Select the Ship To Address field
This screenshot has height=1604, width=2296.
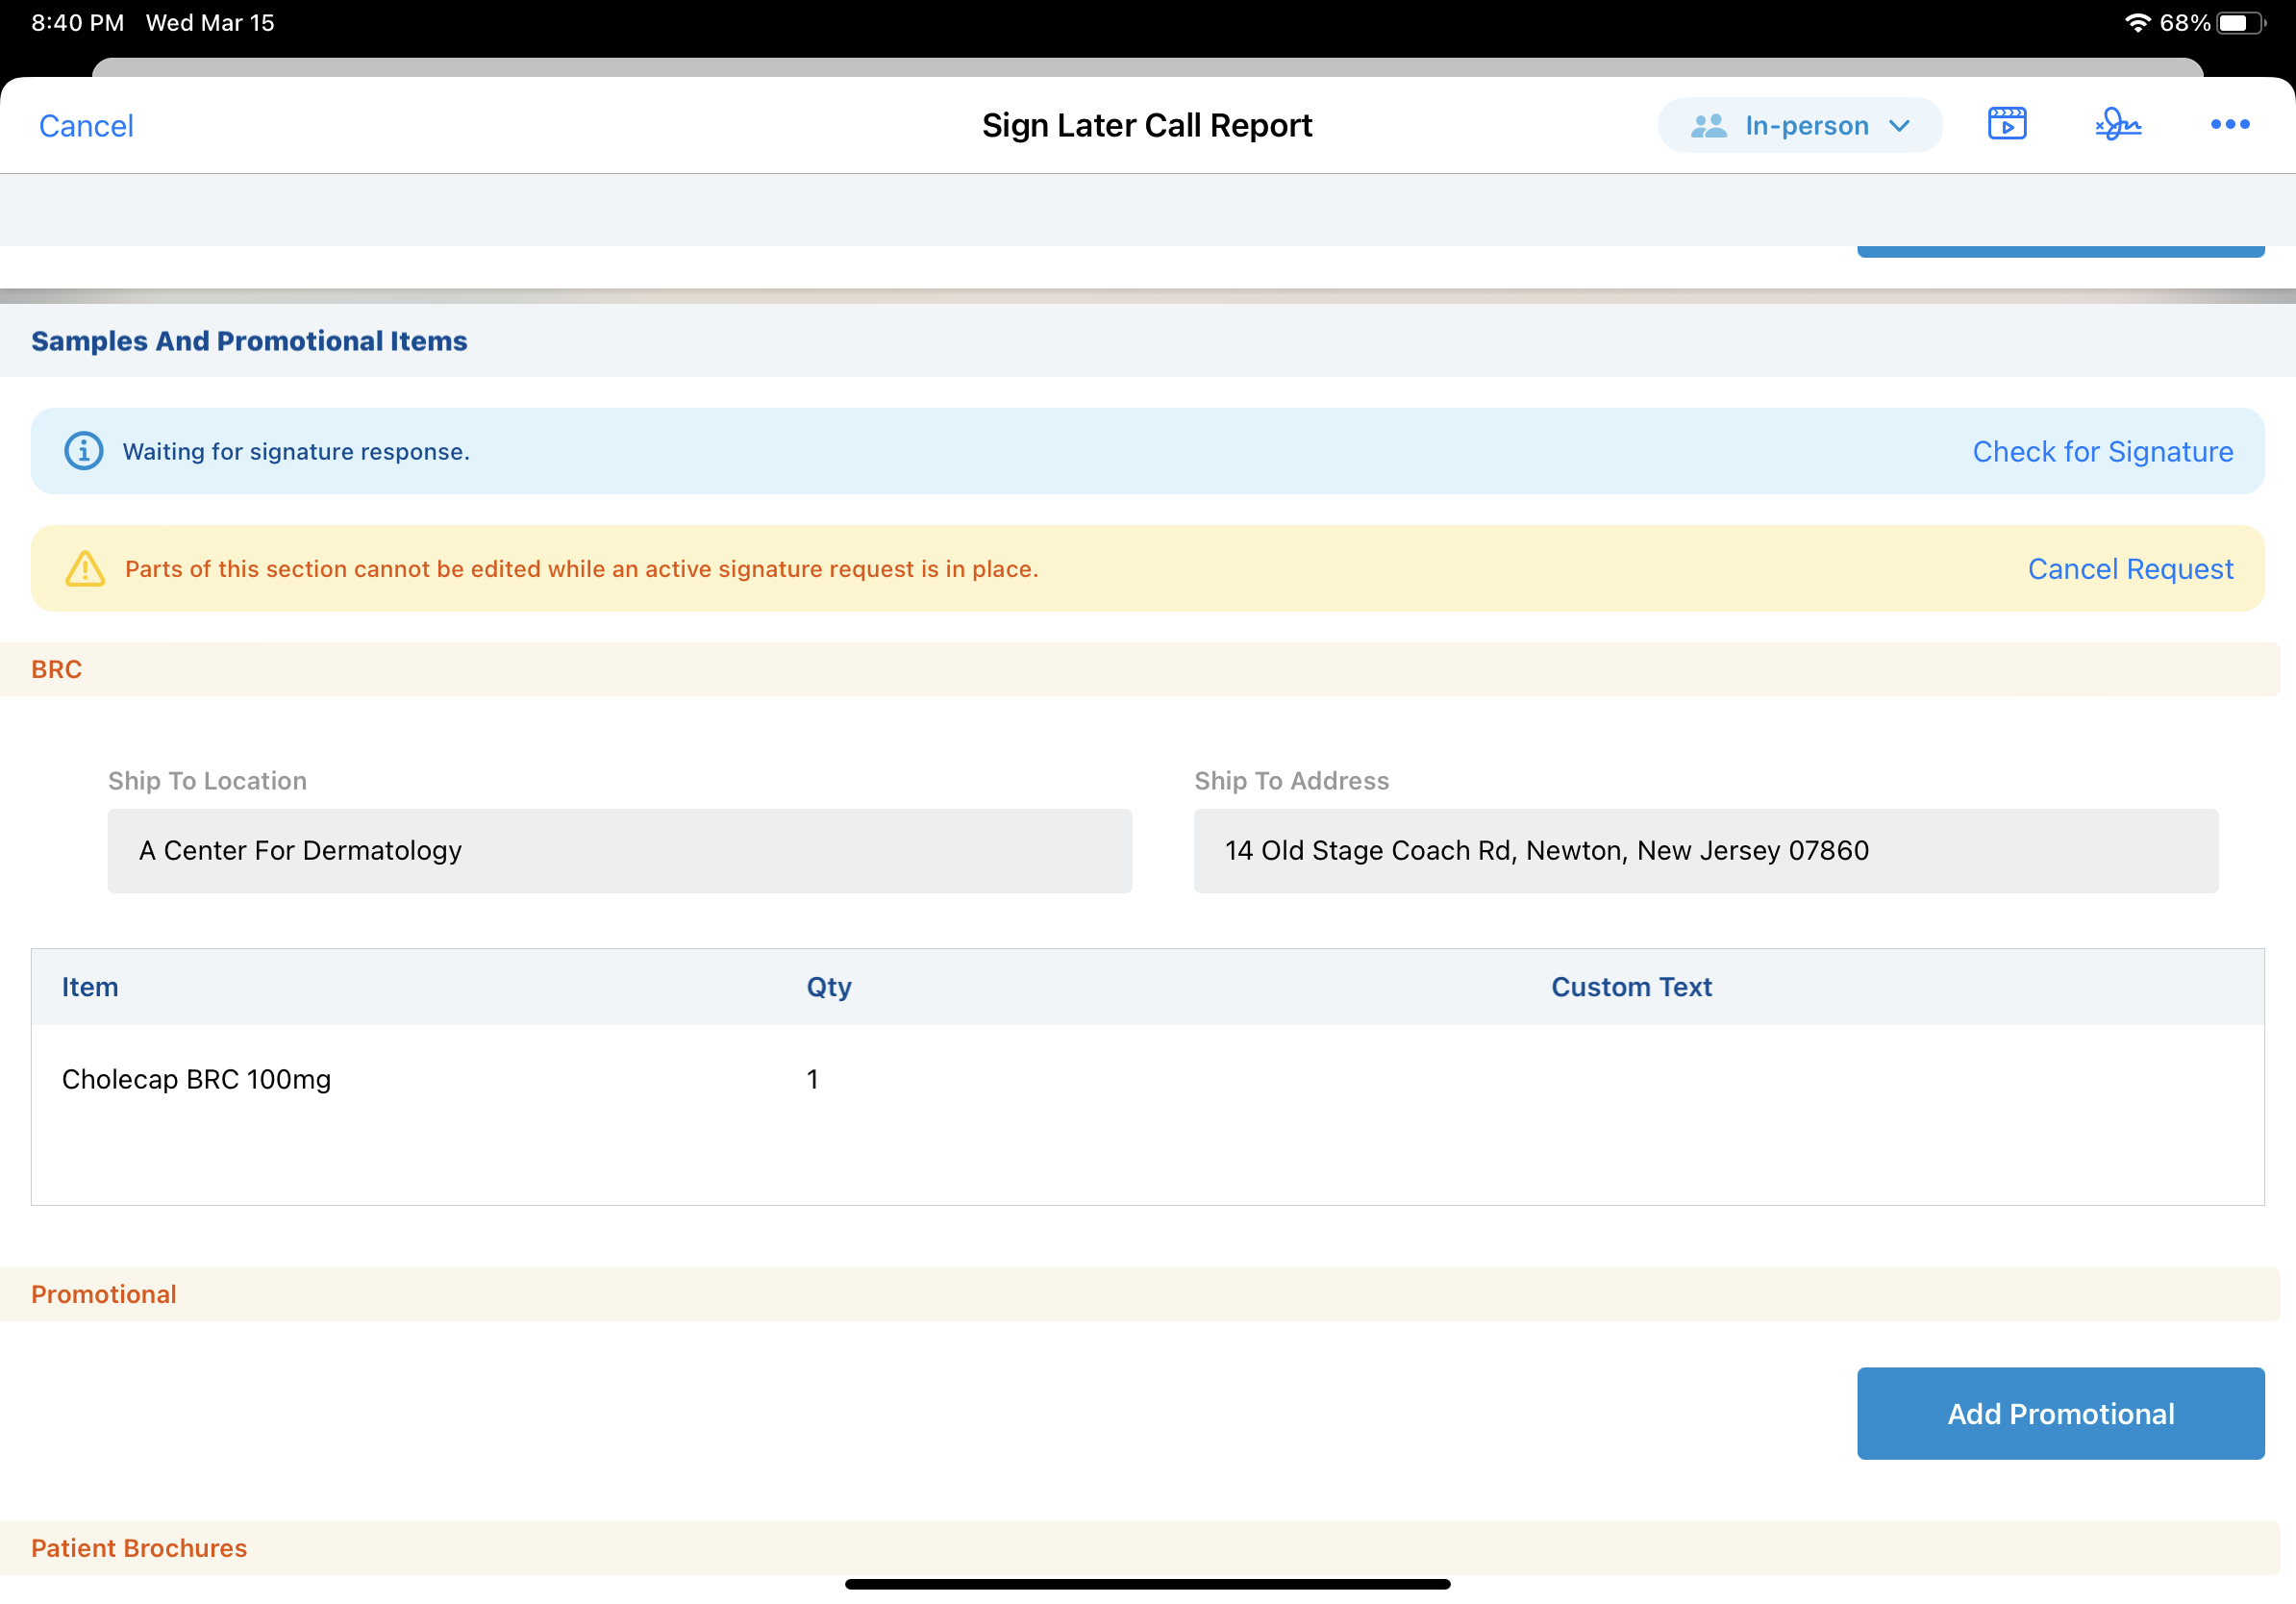1705,851
